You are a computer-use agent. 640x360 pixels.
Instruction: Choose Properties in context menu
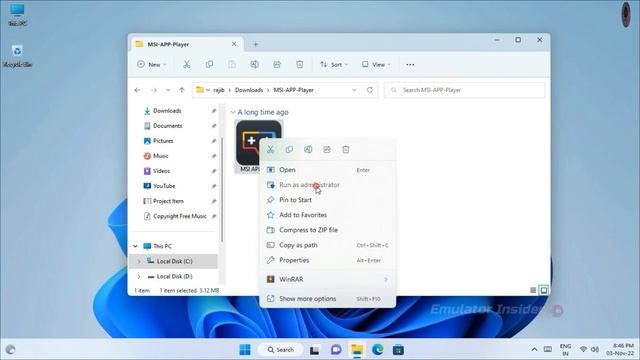327,260
